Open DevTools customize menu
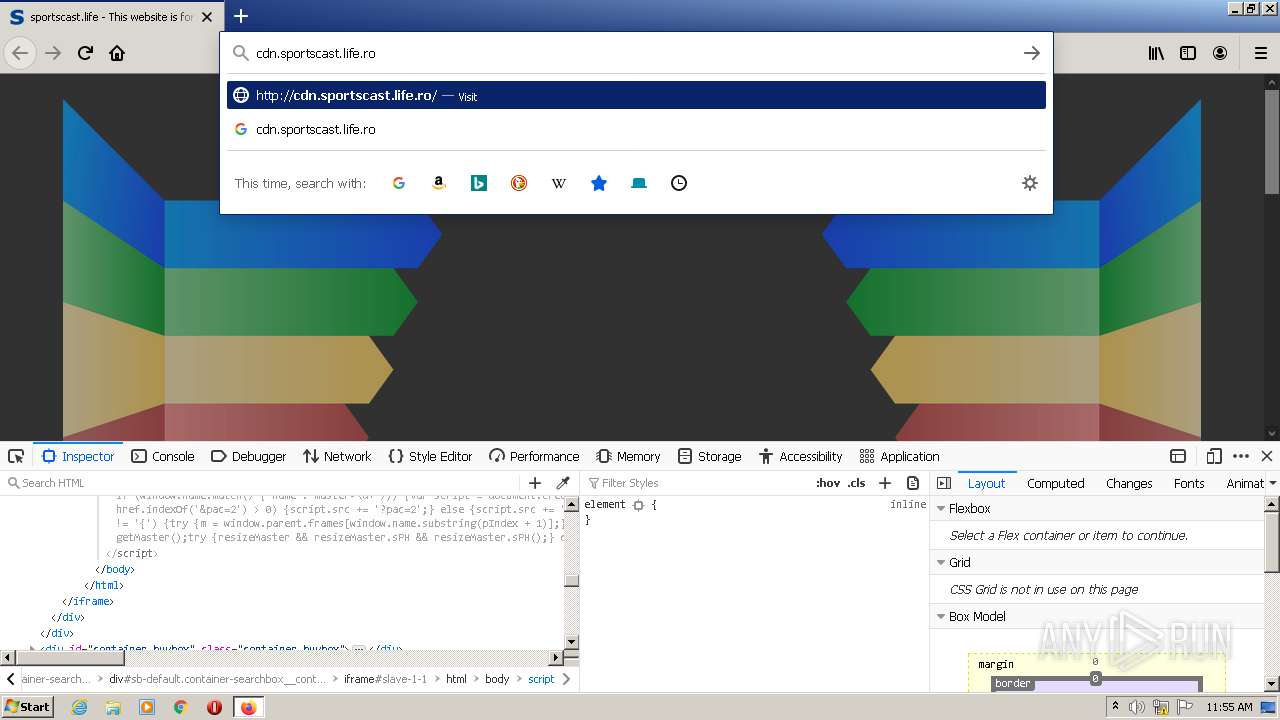The image size is (1280, 720). pyautogui.click(x=1241, y=456)
